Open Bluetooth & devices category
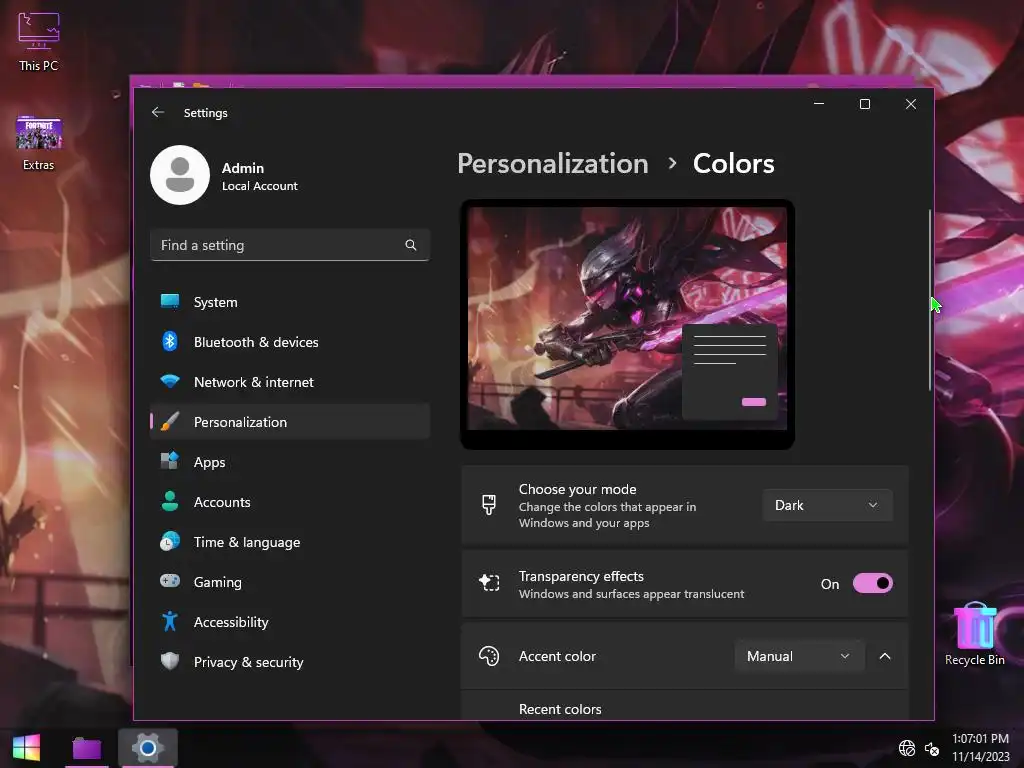This screenshot has width=1024, height=768. (x=290, y=342)
